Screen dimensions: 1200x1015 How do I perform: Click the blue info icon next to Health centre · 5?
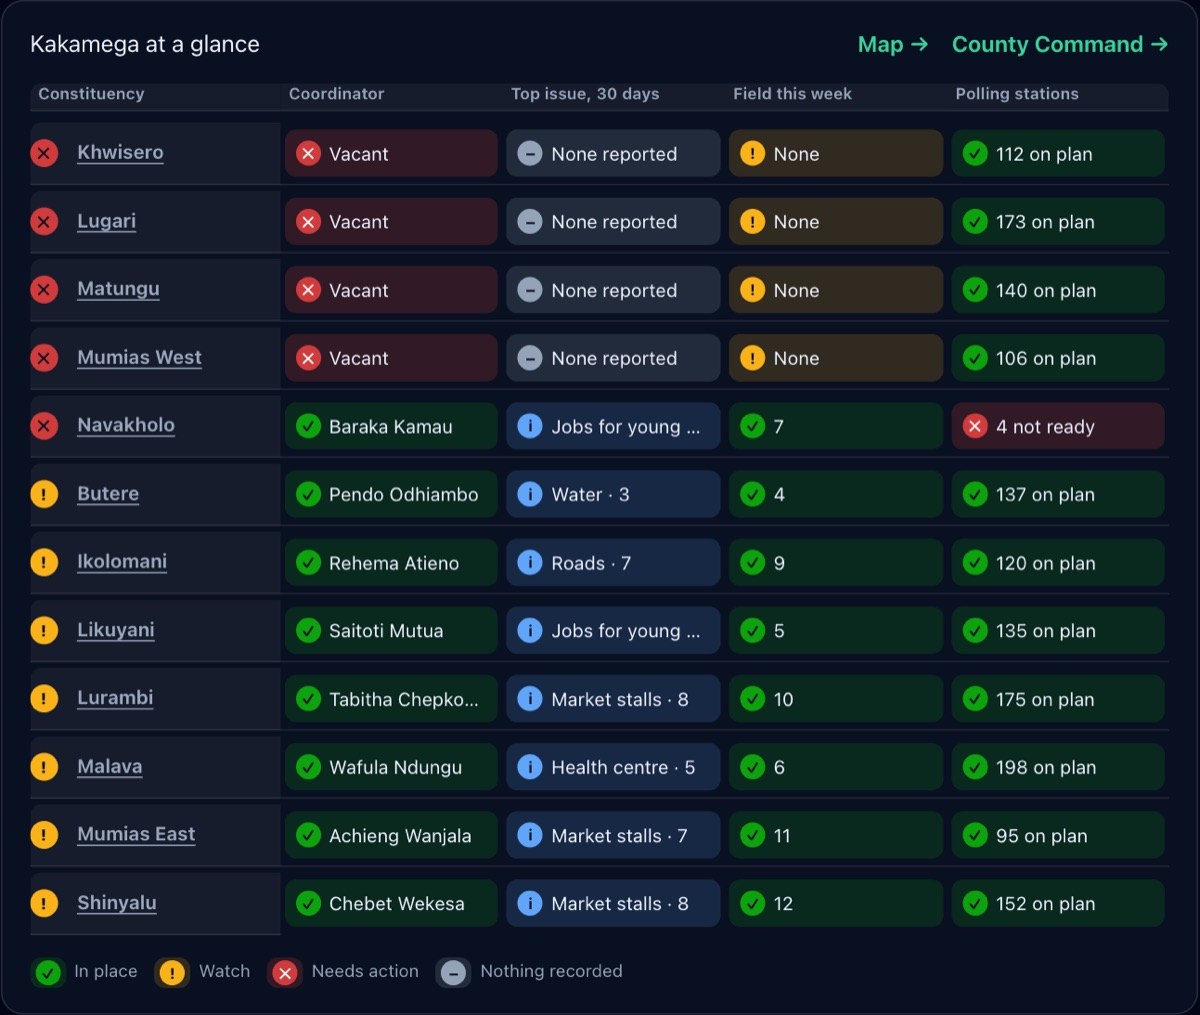click(530, 767)
